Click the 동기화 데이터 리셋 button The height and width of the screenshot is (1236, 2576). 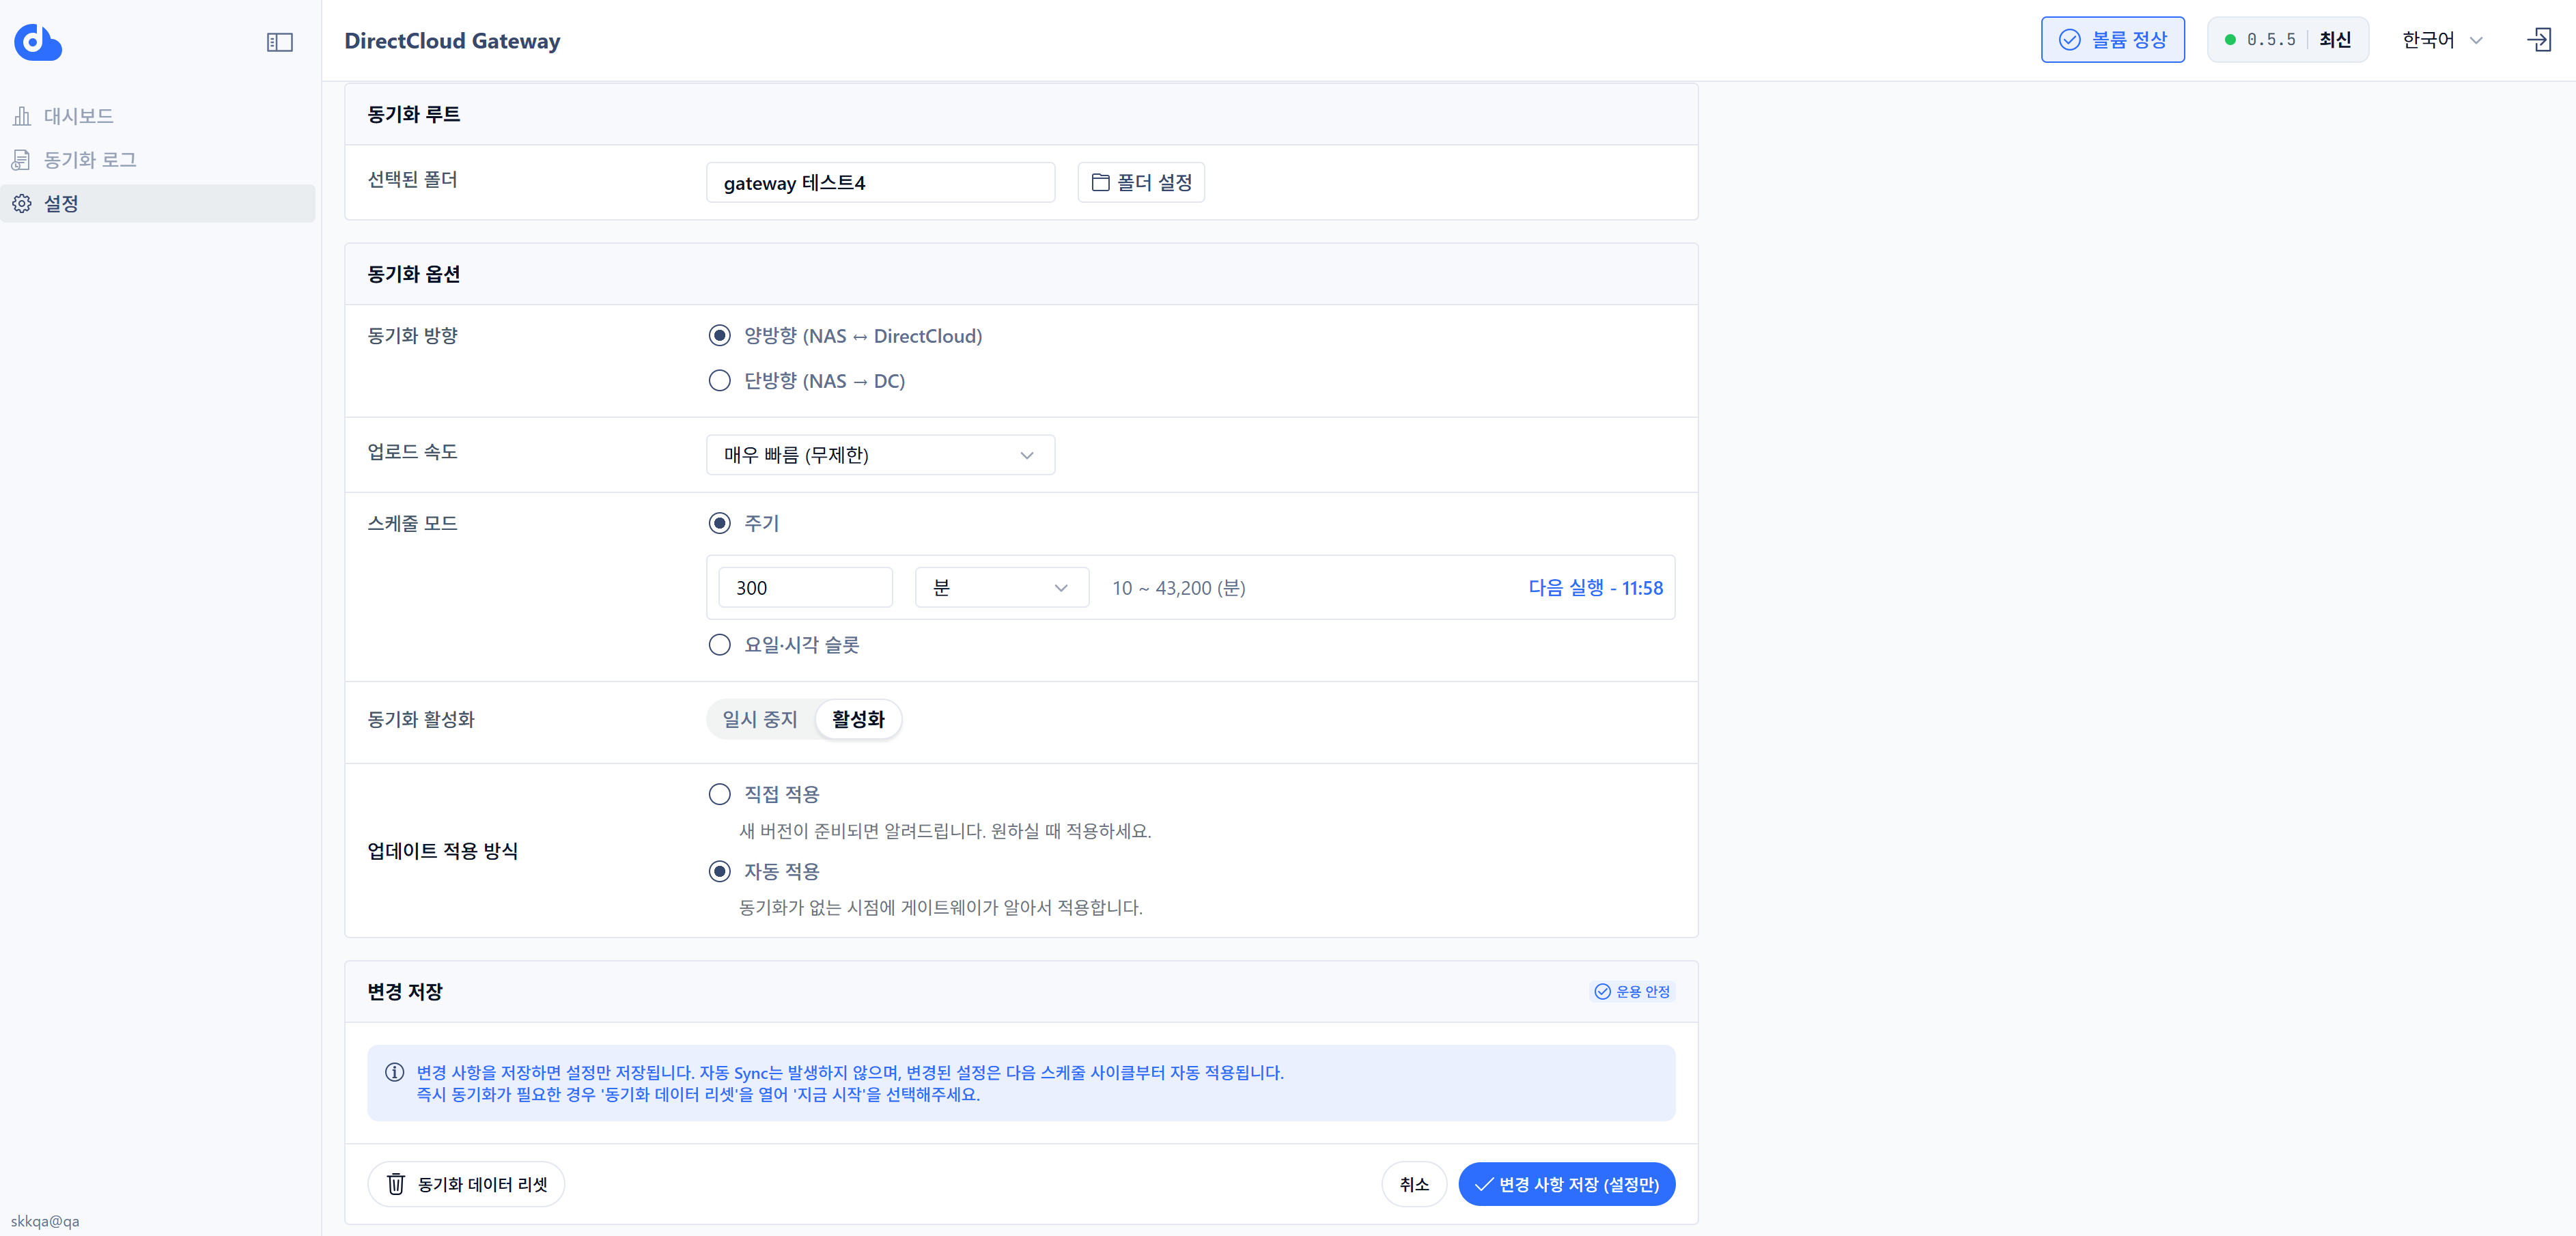466,1185
